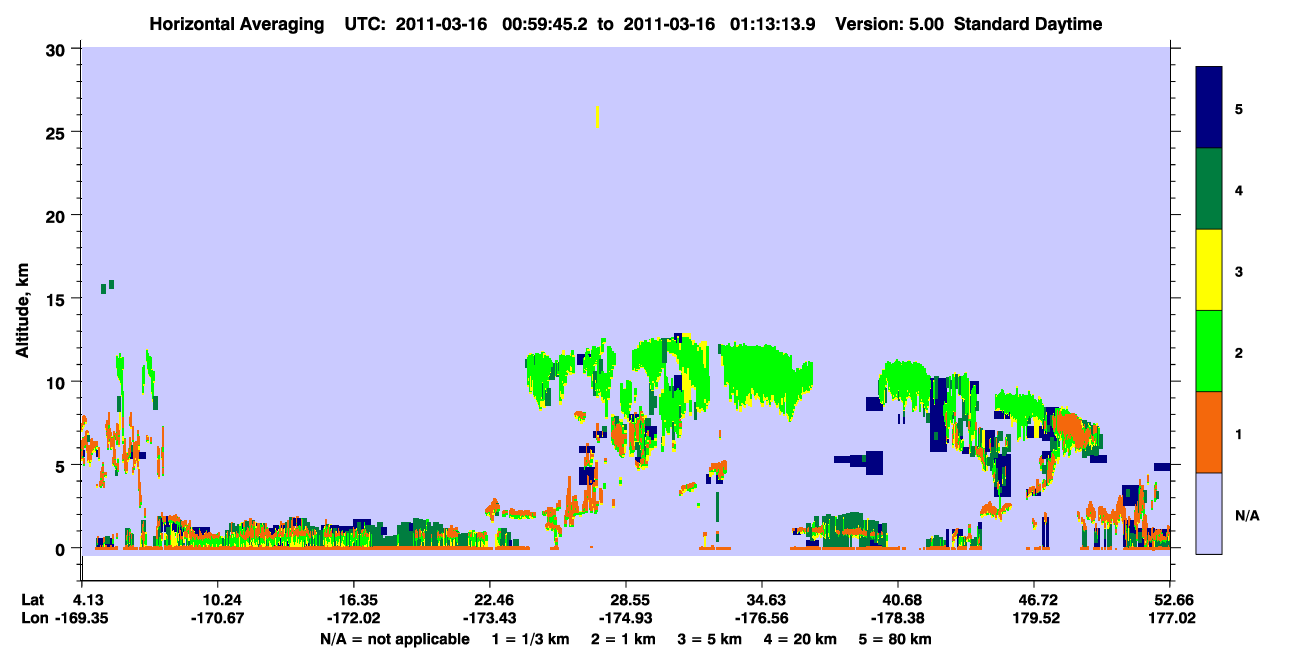Click the latitude value 10.24
Viewport: 1300px width, 667px height.
(x=218, y=600)
